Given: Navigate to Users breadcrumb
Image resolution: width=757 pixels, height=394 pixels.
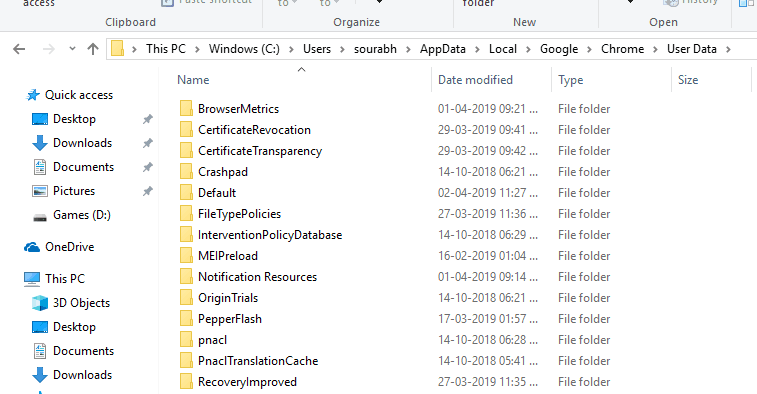Looking at the screenshot, I should pos(317,49).
